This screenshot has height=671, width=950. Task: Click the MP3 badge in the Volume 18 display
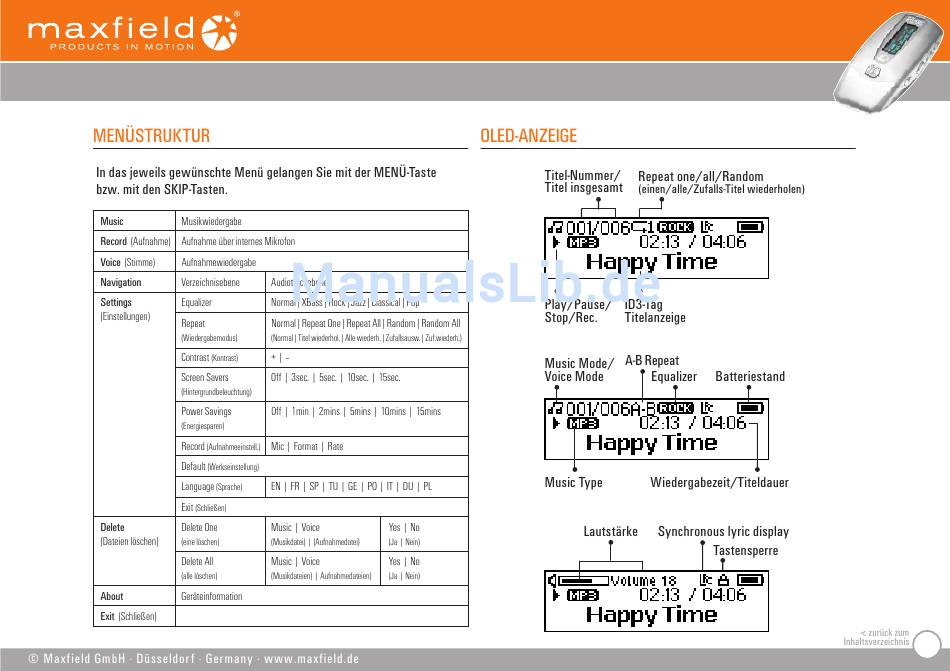(x=582, y=595)
